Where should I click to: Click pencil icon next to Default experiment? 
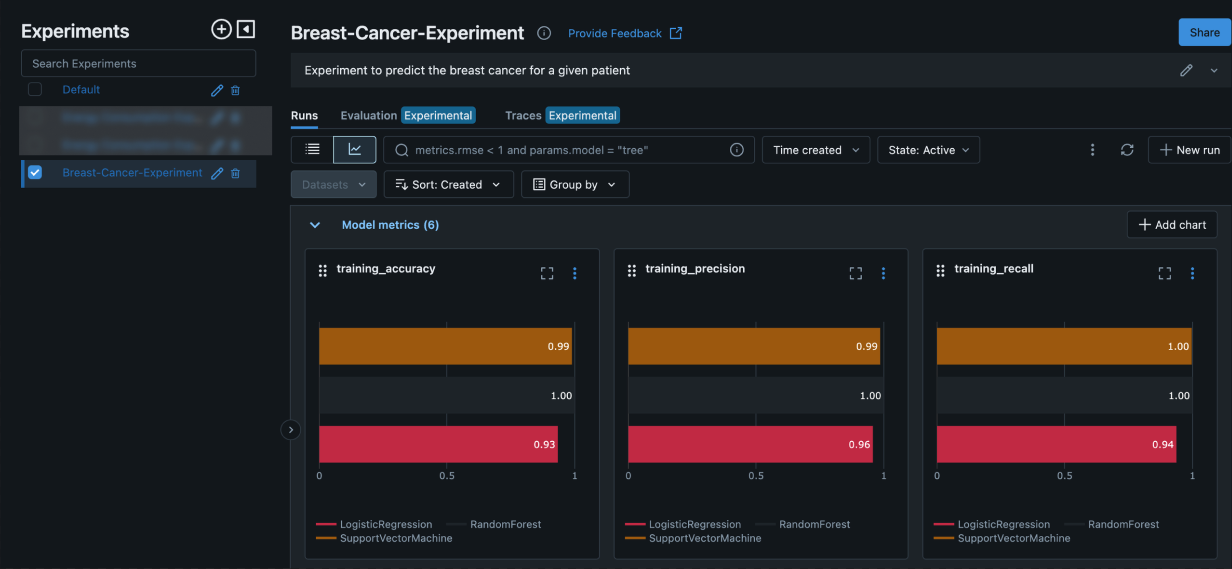tap(217, 90)
